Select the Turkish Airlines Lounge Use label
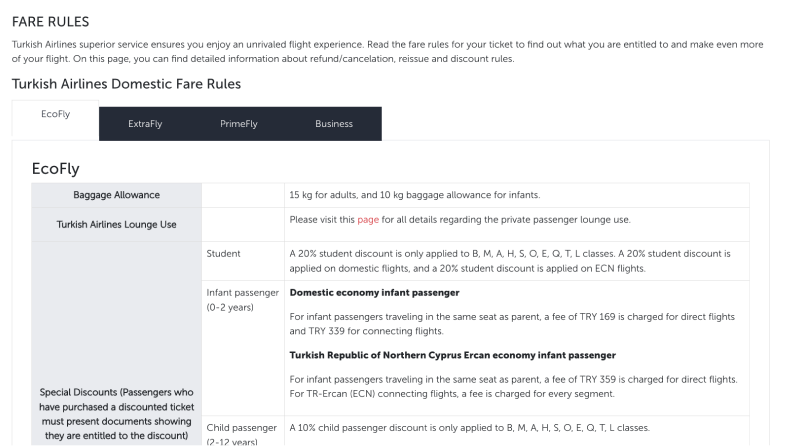The height and width of the screenshot is (446, 785). click(x=116, y=224)
